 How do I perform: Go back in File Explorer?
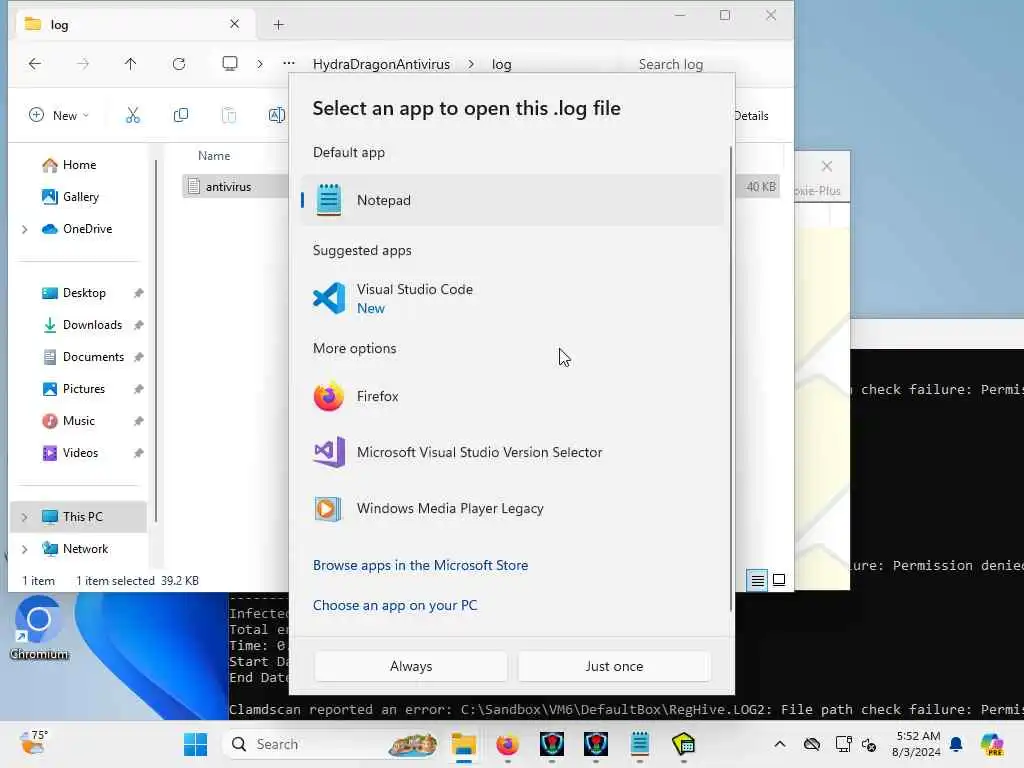click(35, 63)
